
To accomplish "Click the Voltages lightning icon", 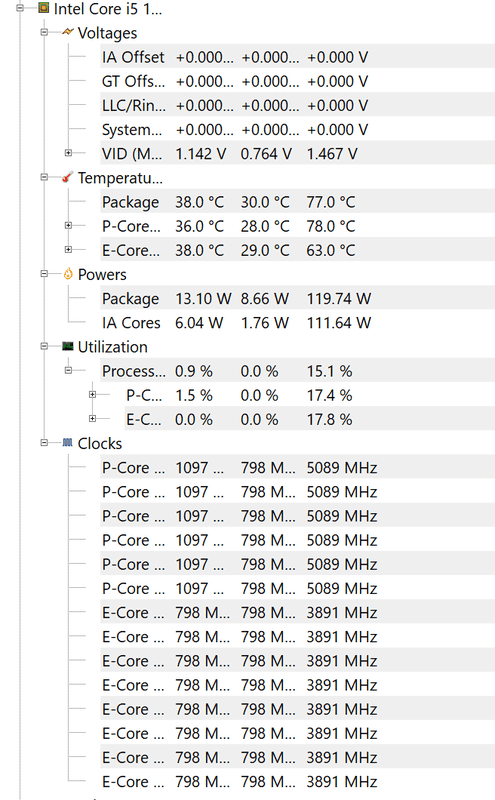I will pos(68,32).
